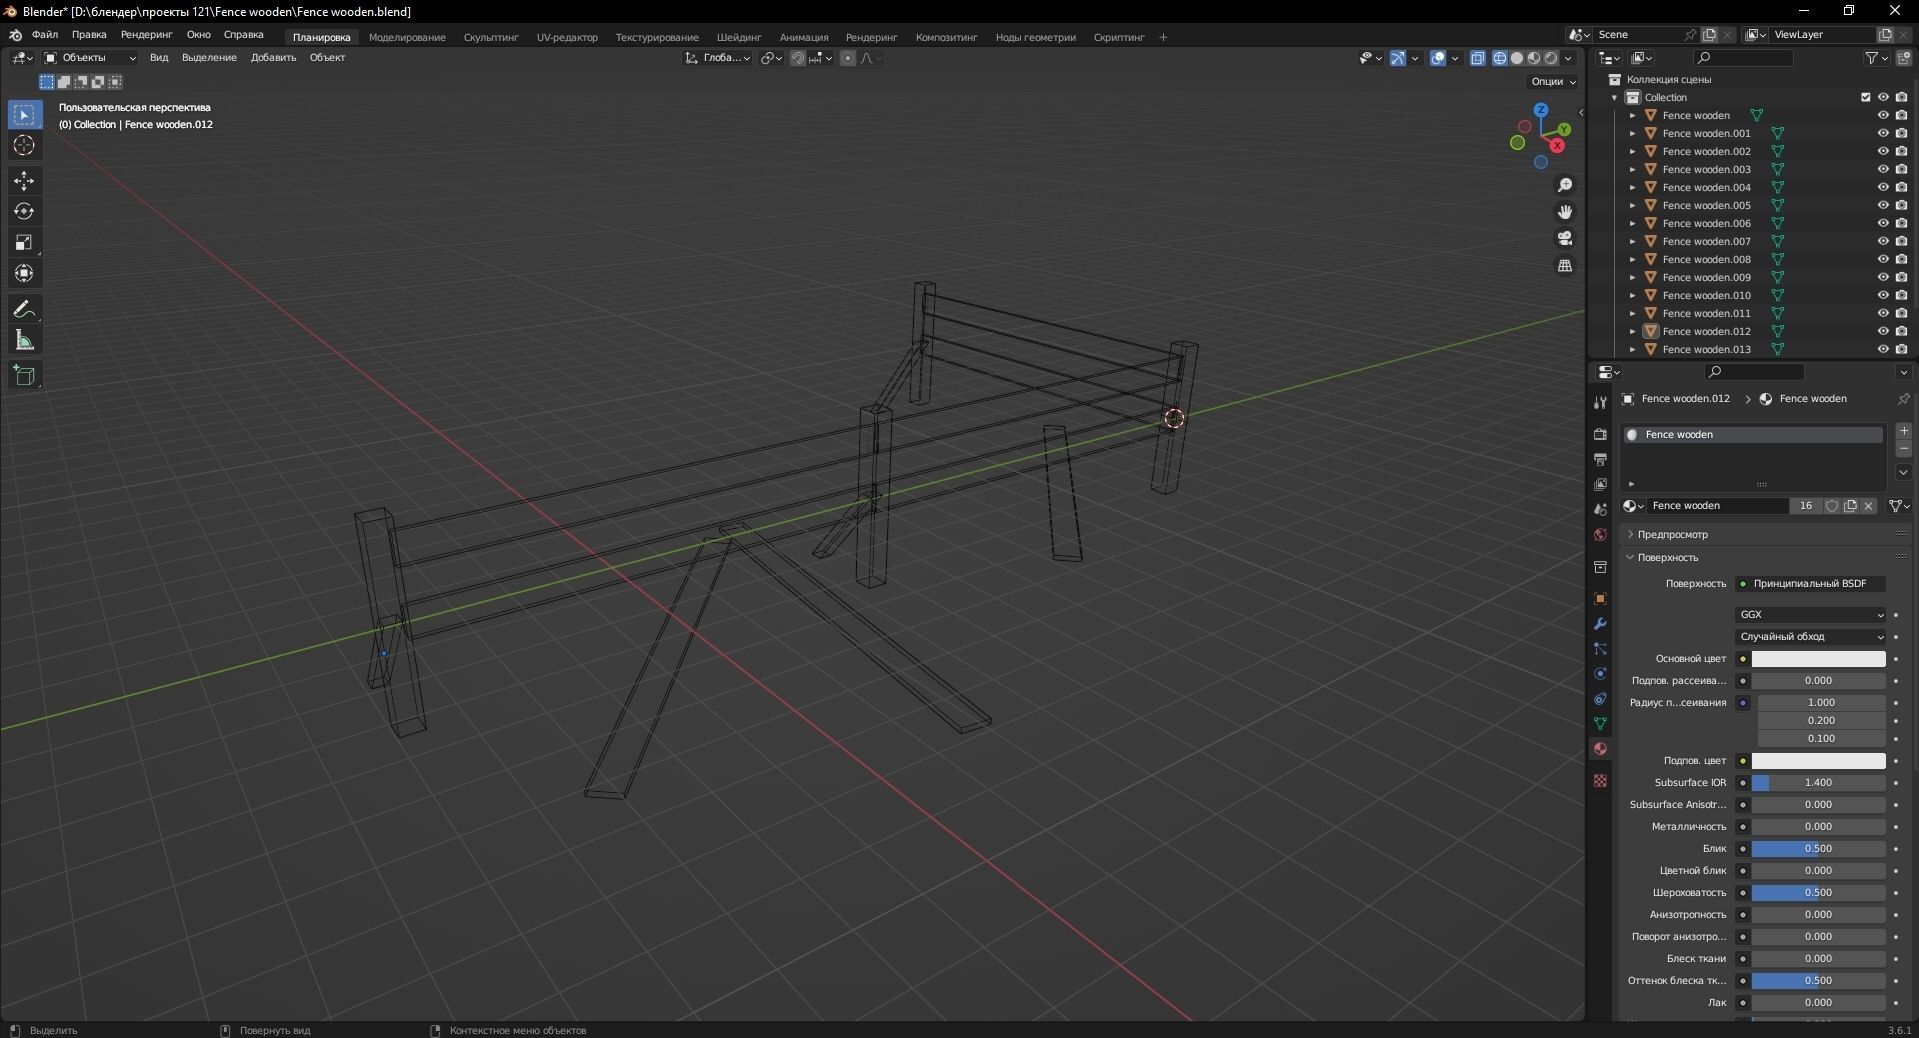Open the Добавить menu in viewport

(273, 58)
